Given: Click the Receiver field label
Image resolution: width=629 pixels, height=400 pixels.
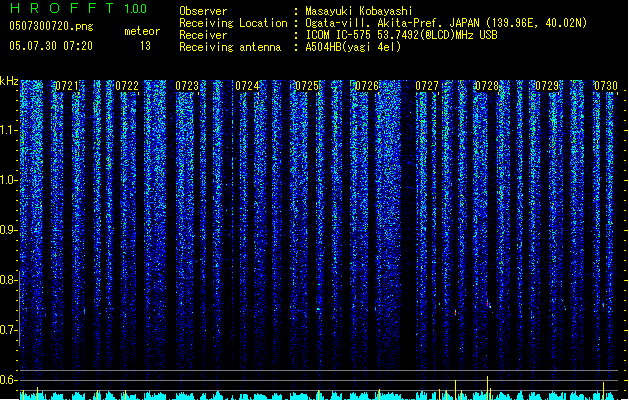Looking at the screenshot, I should 203,35.
